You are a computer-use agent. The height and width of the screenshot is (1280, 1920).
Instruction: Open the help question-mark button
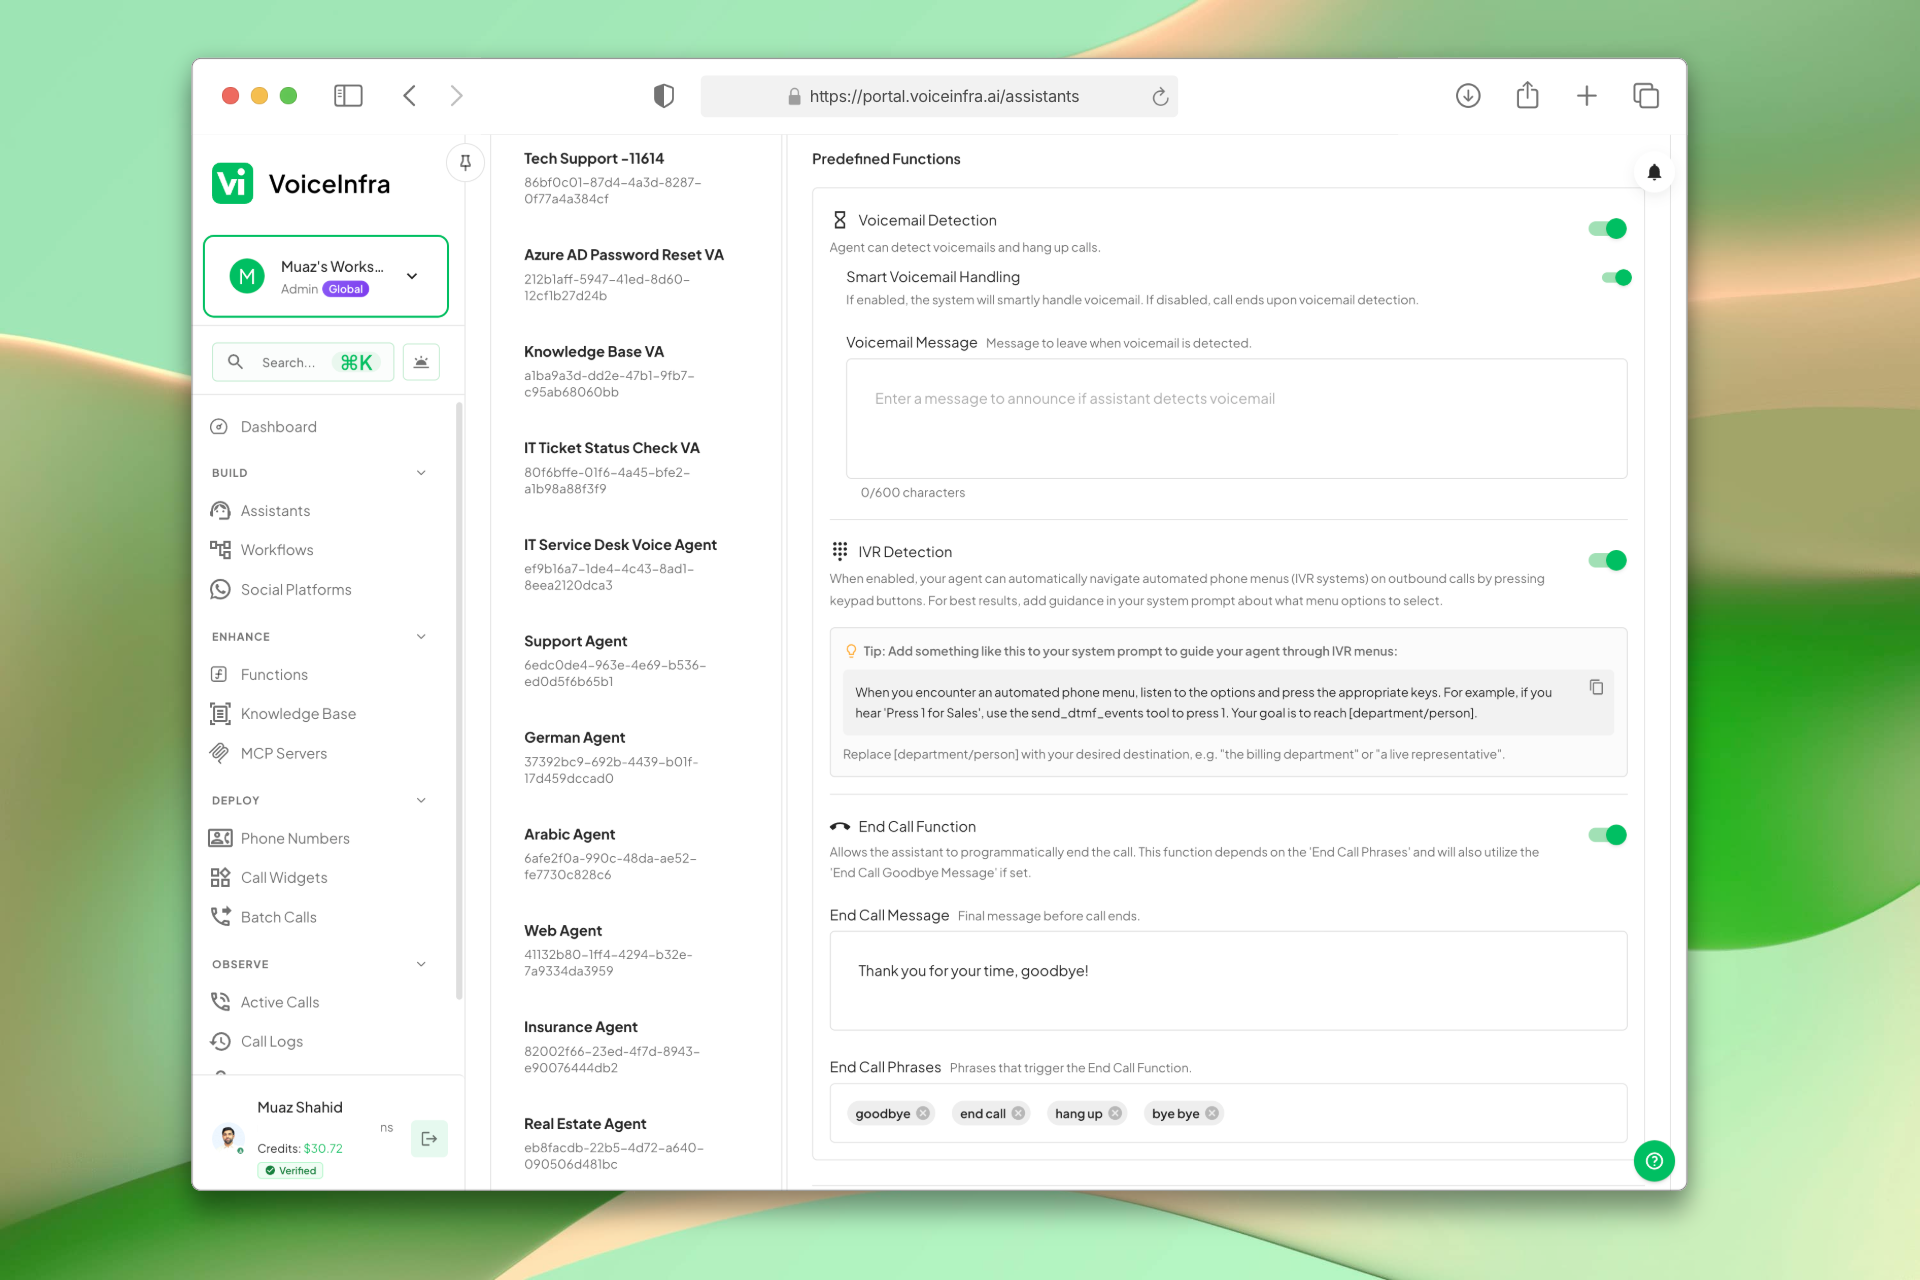pos(1654,1161)
